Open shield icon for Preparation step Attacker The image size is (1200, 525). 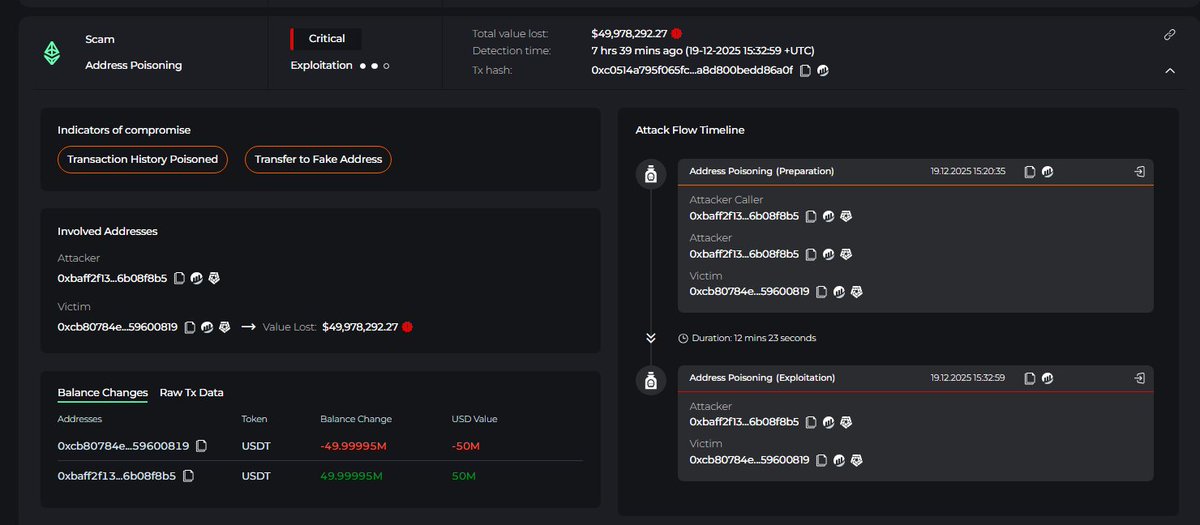pos(845,254)
